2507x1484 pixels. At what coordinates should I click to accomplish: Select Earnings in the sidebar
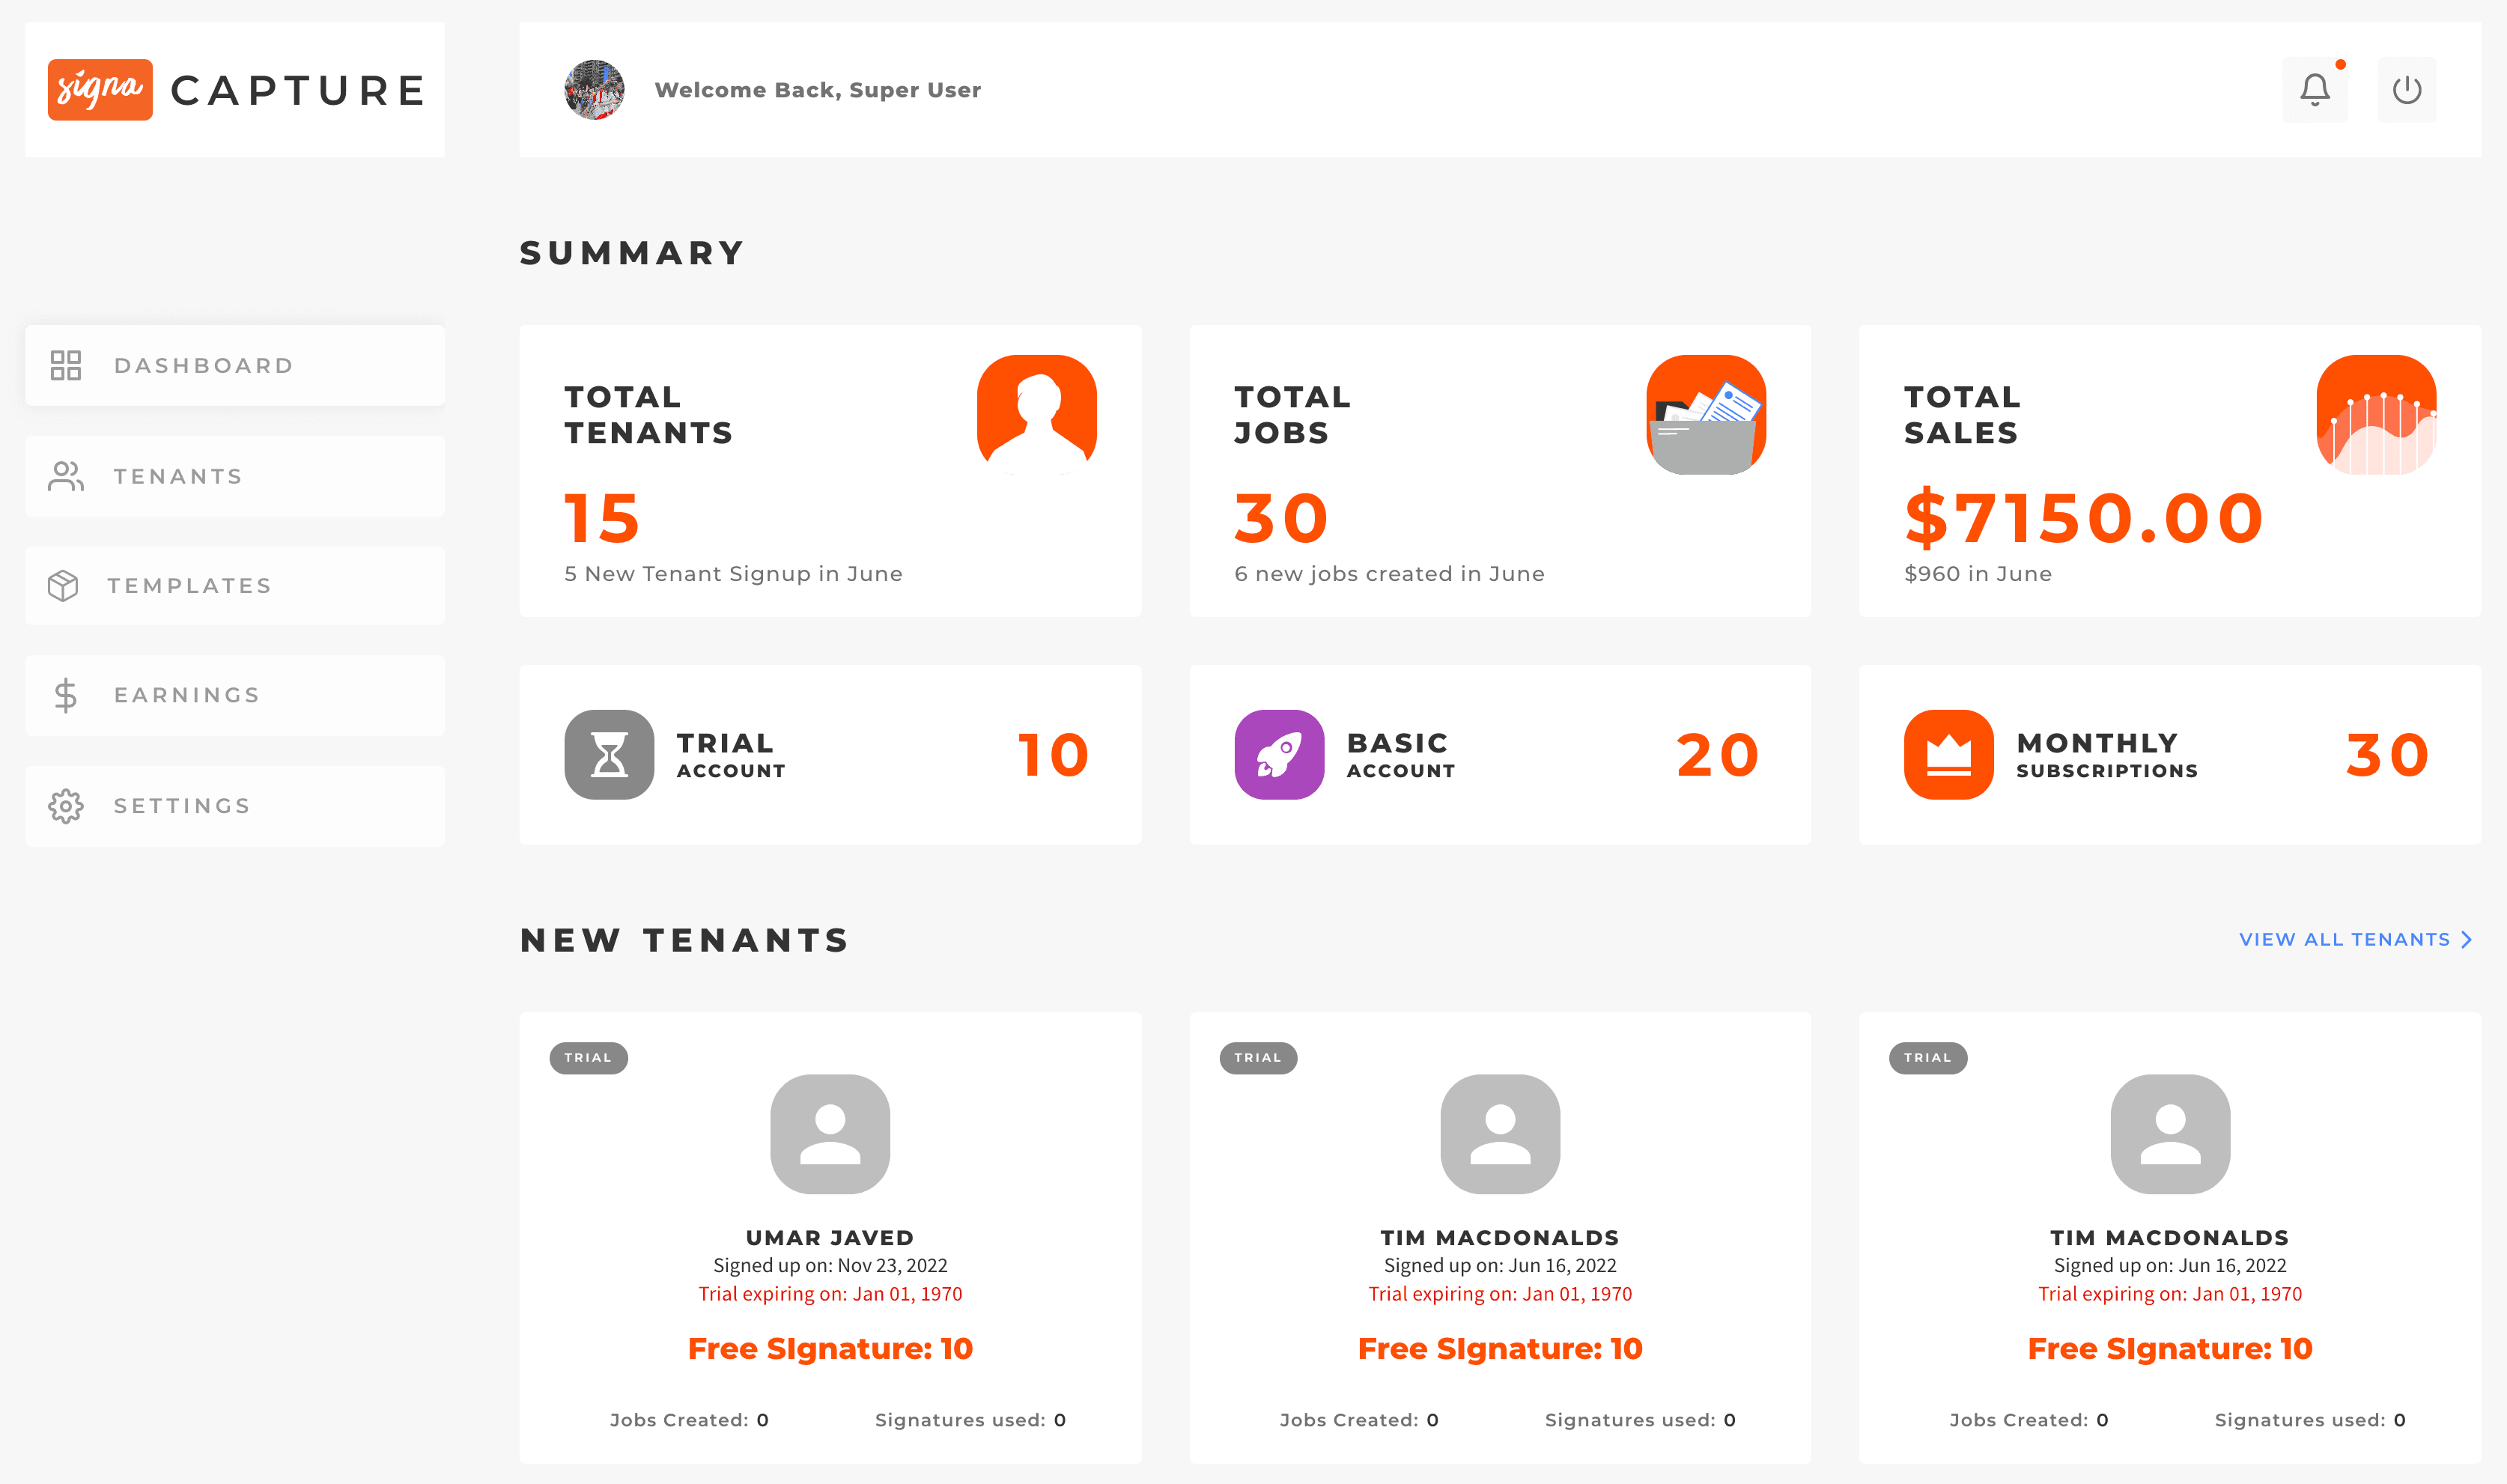[x=235, y=695]
